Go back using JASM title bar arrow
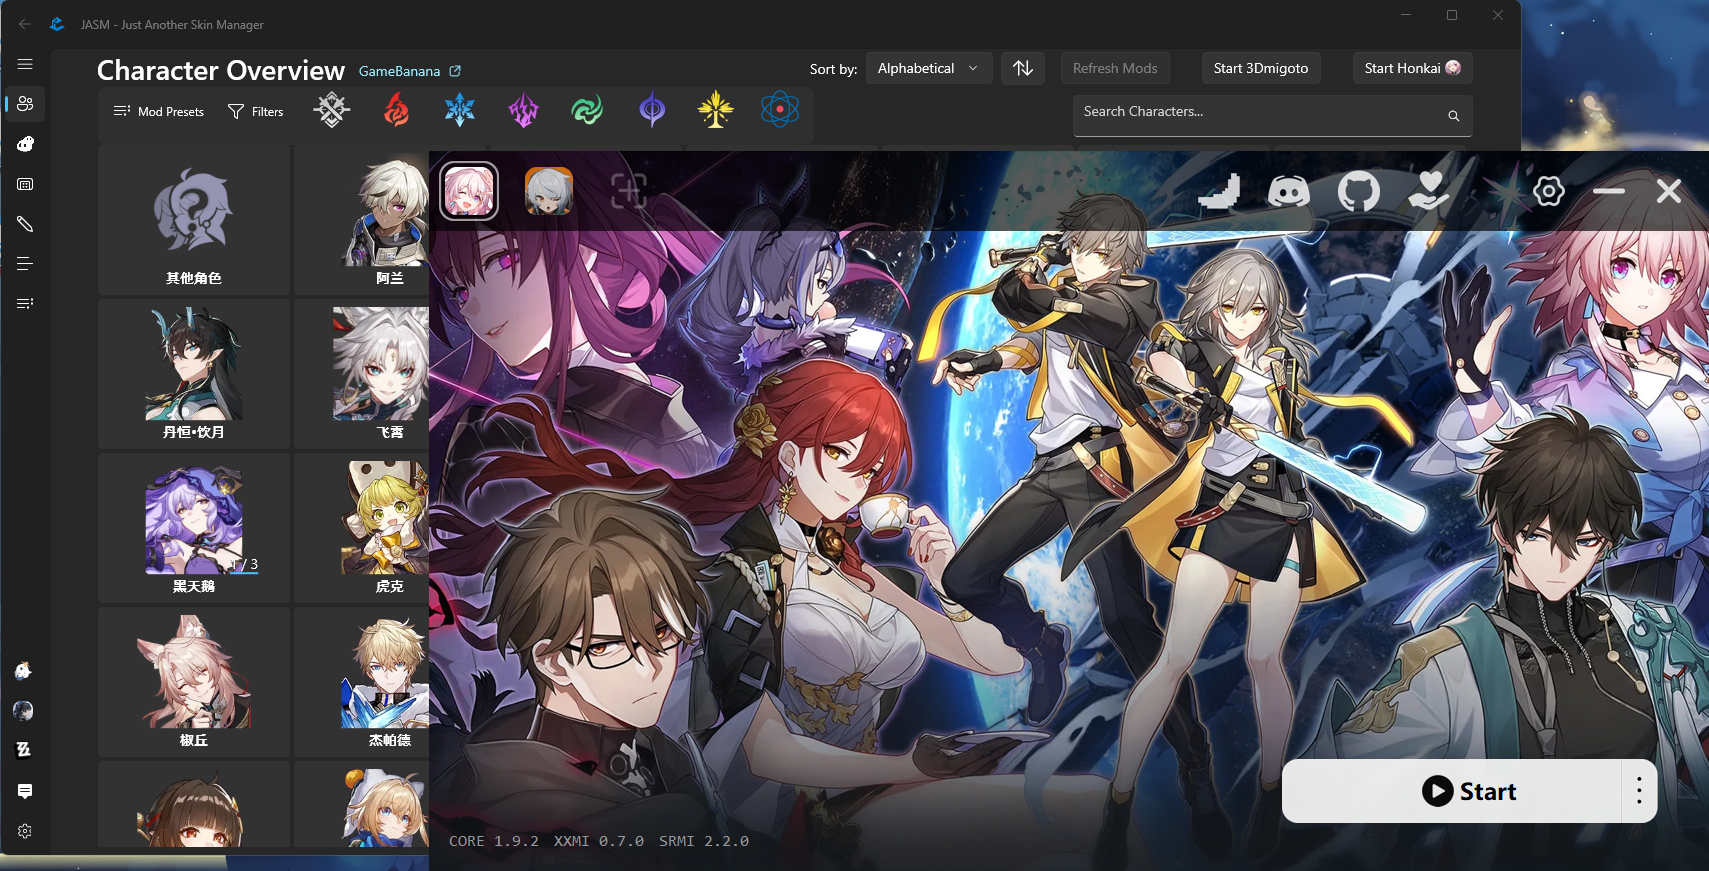The image size is (1709, 871). (24, 24)
